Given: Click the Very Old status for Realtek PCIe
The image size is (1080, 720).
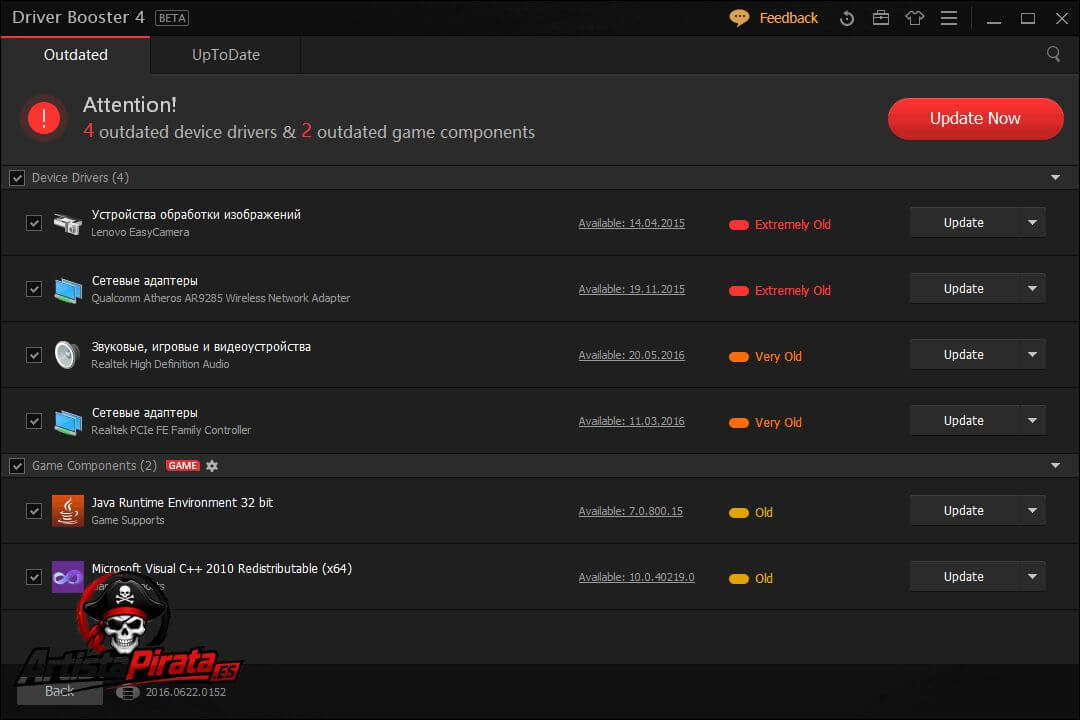Looking at the screenshot, I should tap(765, 422).
